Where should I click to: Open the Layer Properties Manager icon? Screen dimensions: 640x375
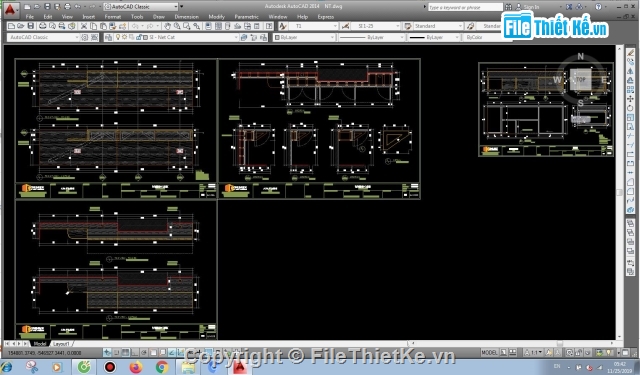(108, 37)
